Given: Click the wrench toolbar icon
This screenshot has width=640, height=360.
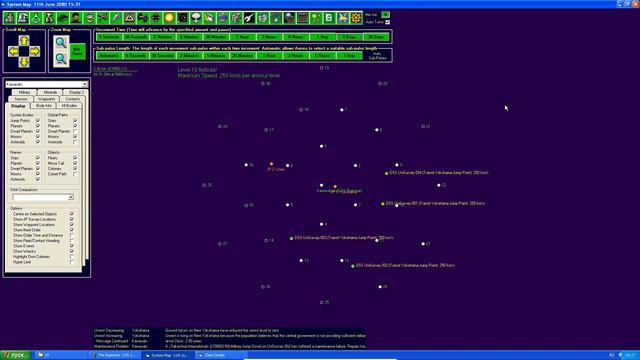Looking at the screenshot, I should pos(249,18).
